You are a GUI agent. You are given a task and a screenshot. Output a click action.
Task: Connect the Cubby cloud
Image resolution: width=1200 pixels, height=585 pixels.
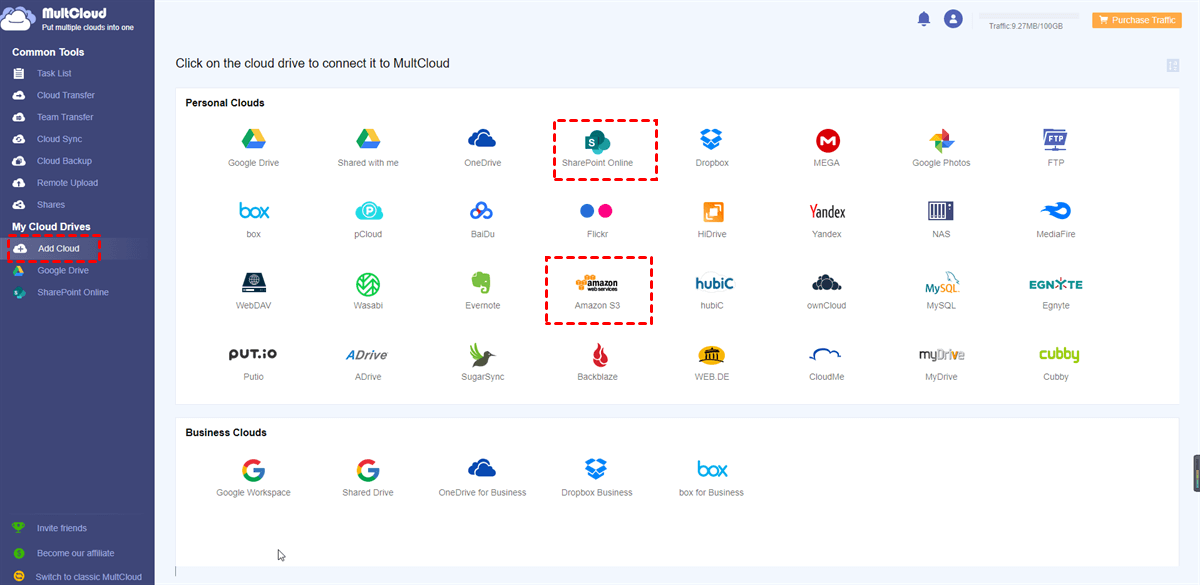pyautogui.click(x=1056, y=363)
